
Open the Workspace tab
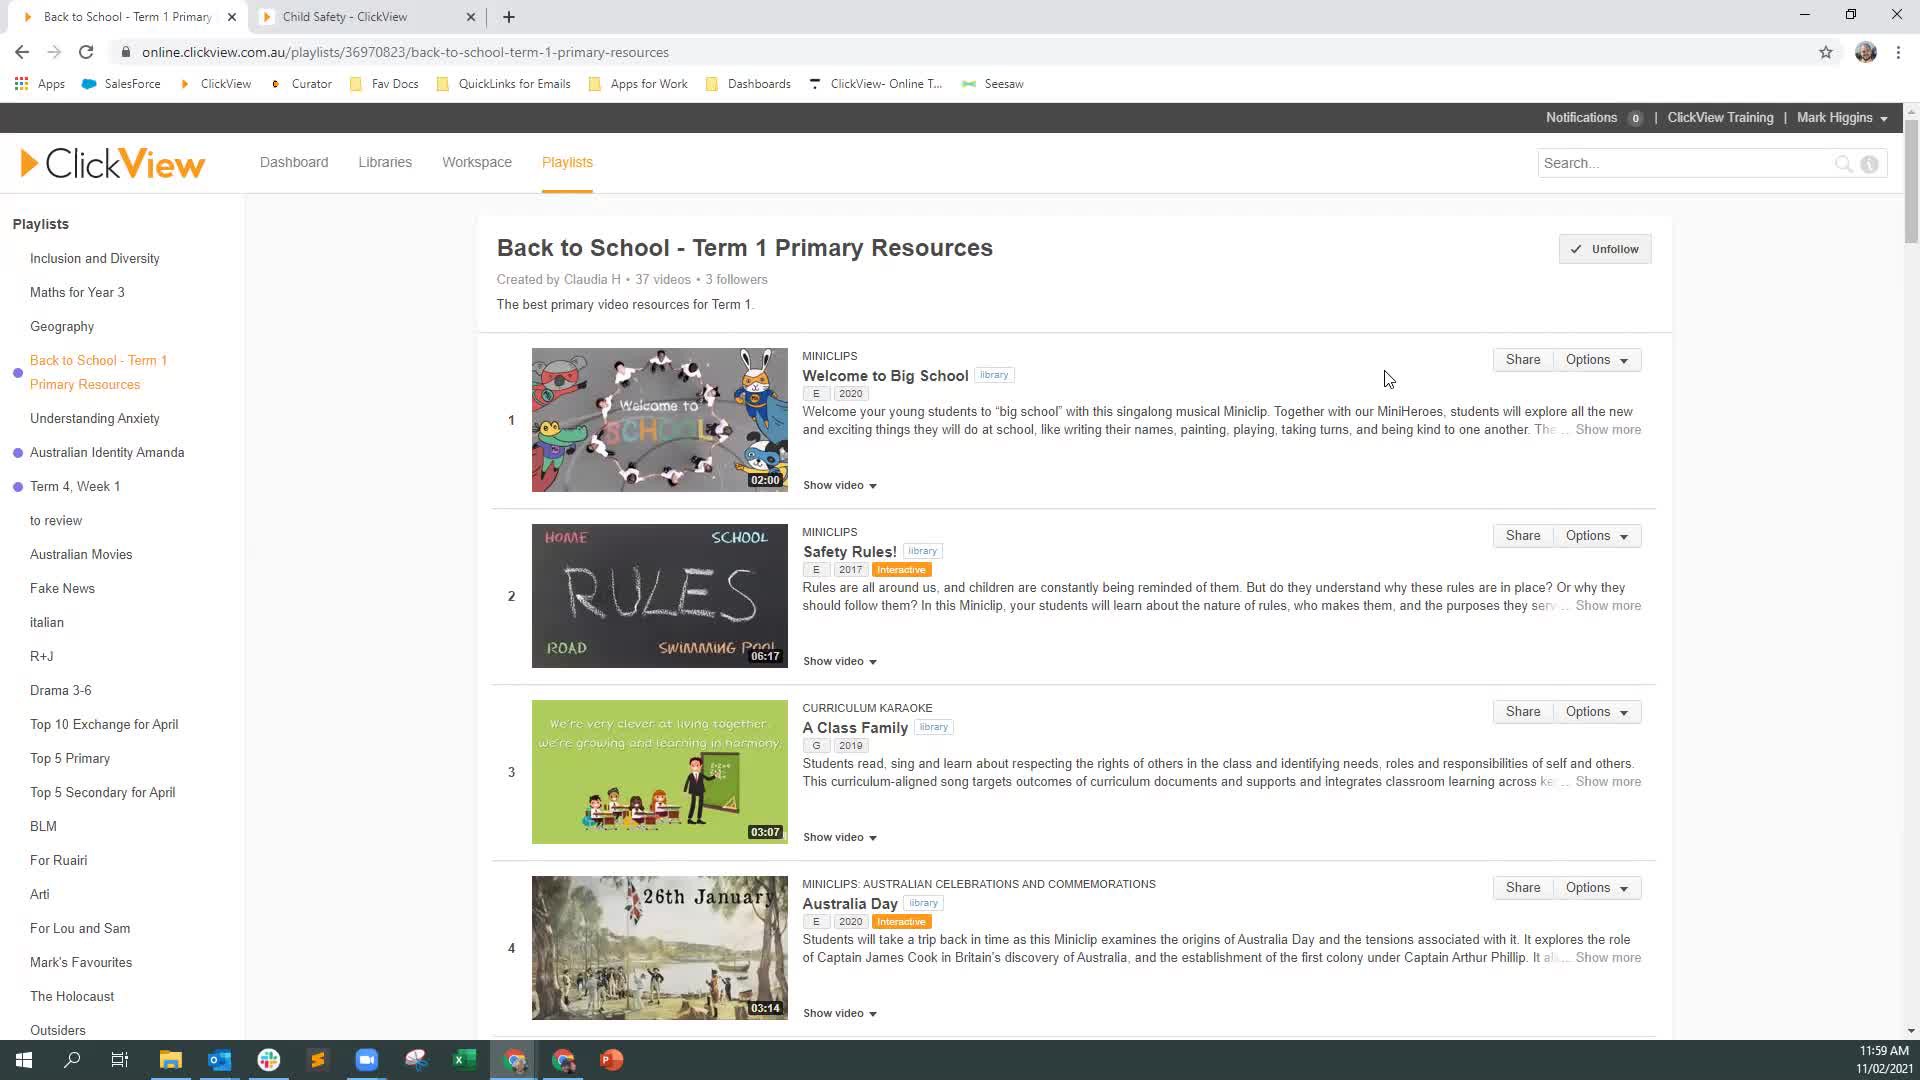pos(477,162)
